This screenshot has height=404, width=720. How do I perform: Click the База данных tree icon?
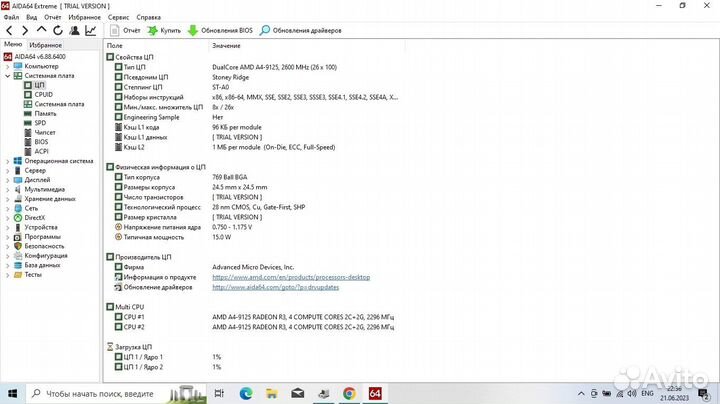[17, 265]
